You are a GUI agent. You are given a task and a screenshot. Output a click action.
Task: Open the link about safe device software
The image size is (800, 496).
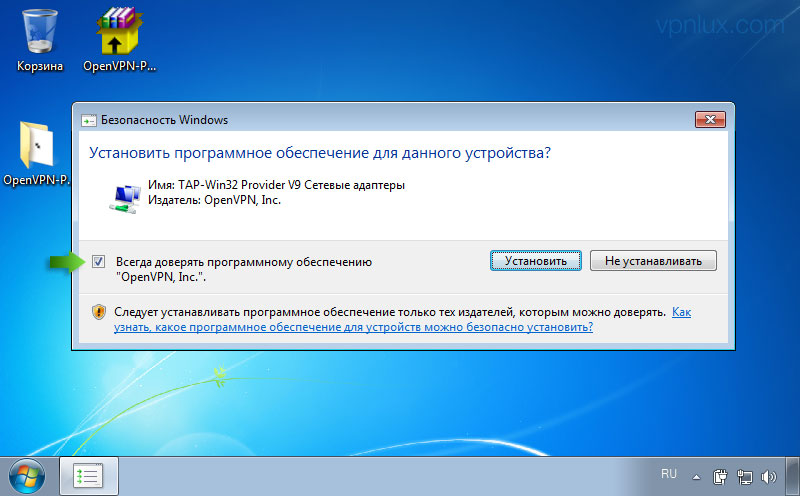coord(353,327)
